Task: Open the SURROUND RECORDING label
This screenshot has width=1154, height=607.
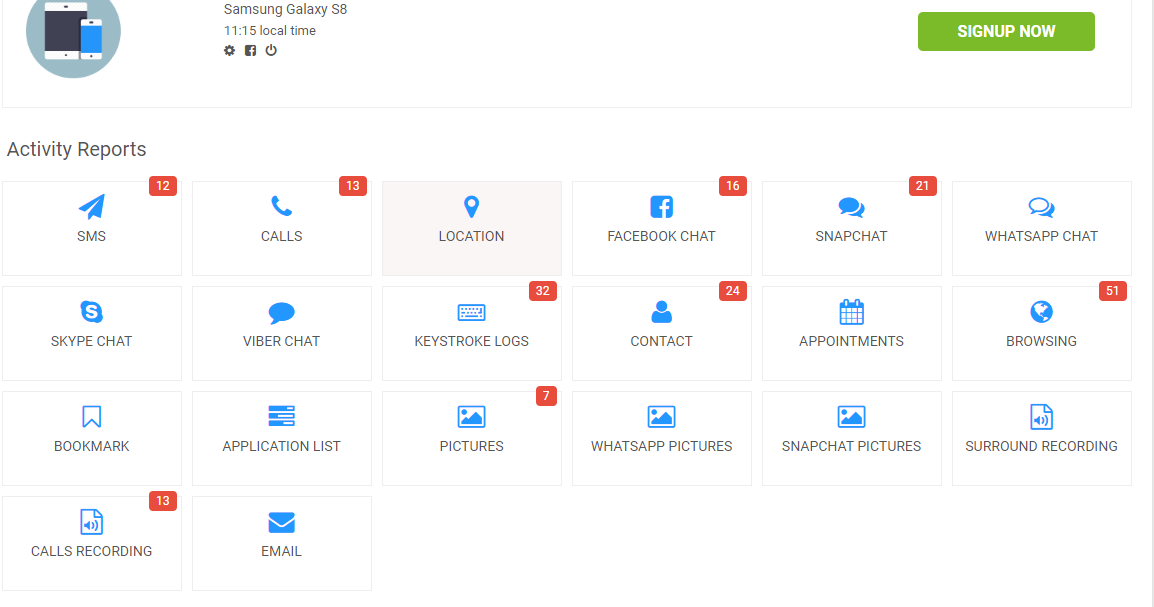Action: click(x=1041, y=447)
